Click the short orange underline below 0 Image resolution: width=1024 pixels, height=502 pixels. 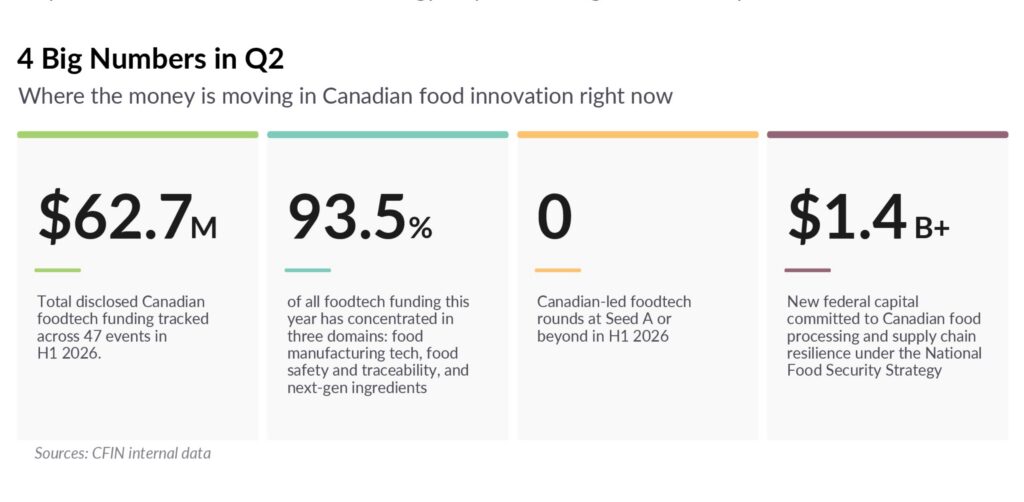pyautogui.click(x=558, y=270)
